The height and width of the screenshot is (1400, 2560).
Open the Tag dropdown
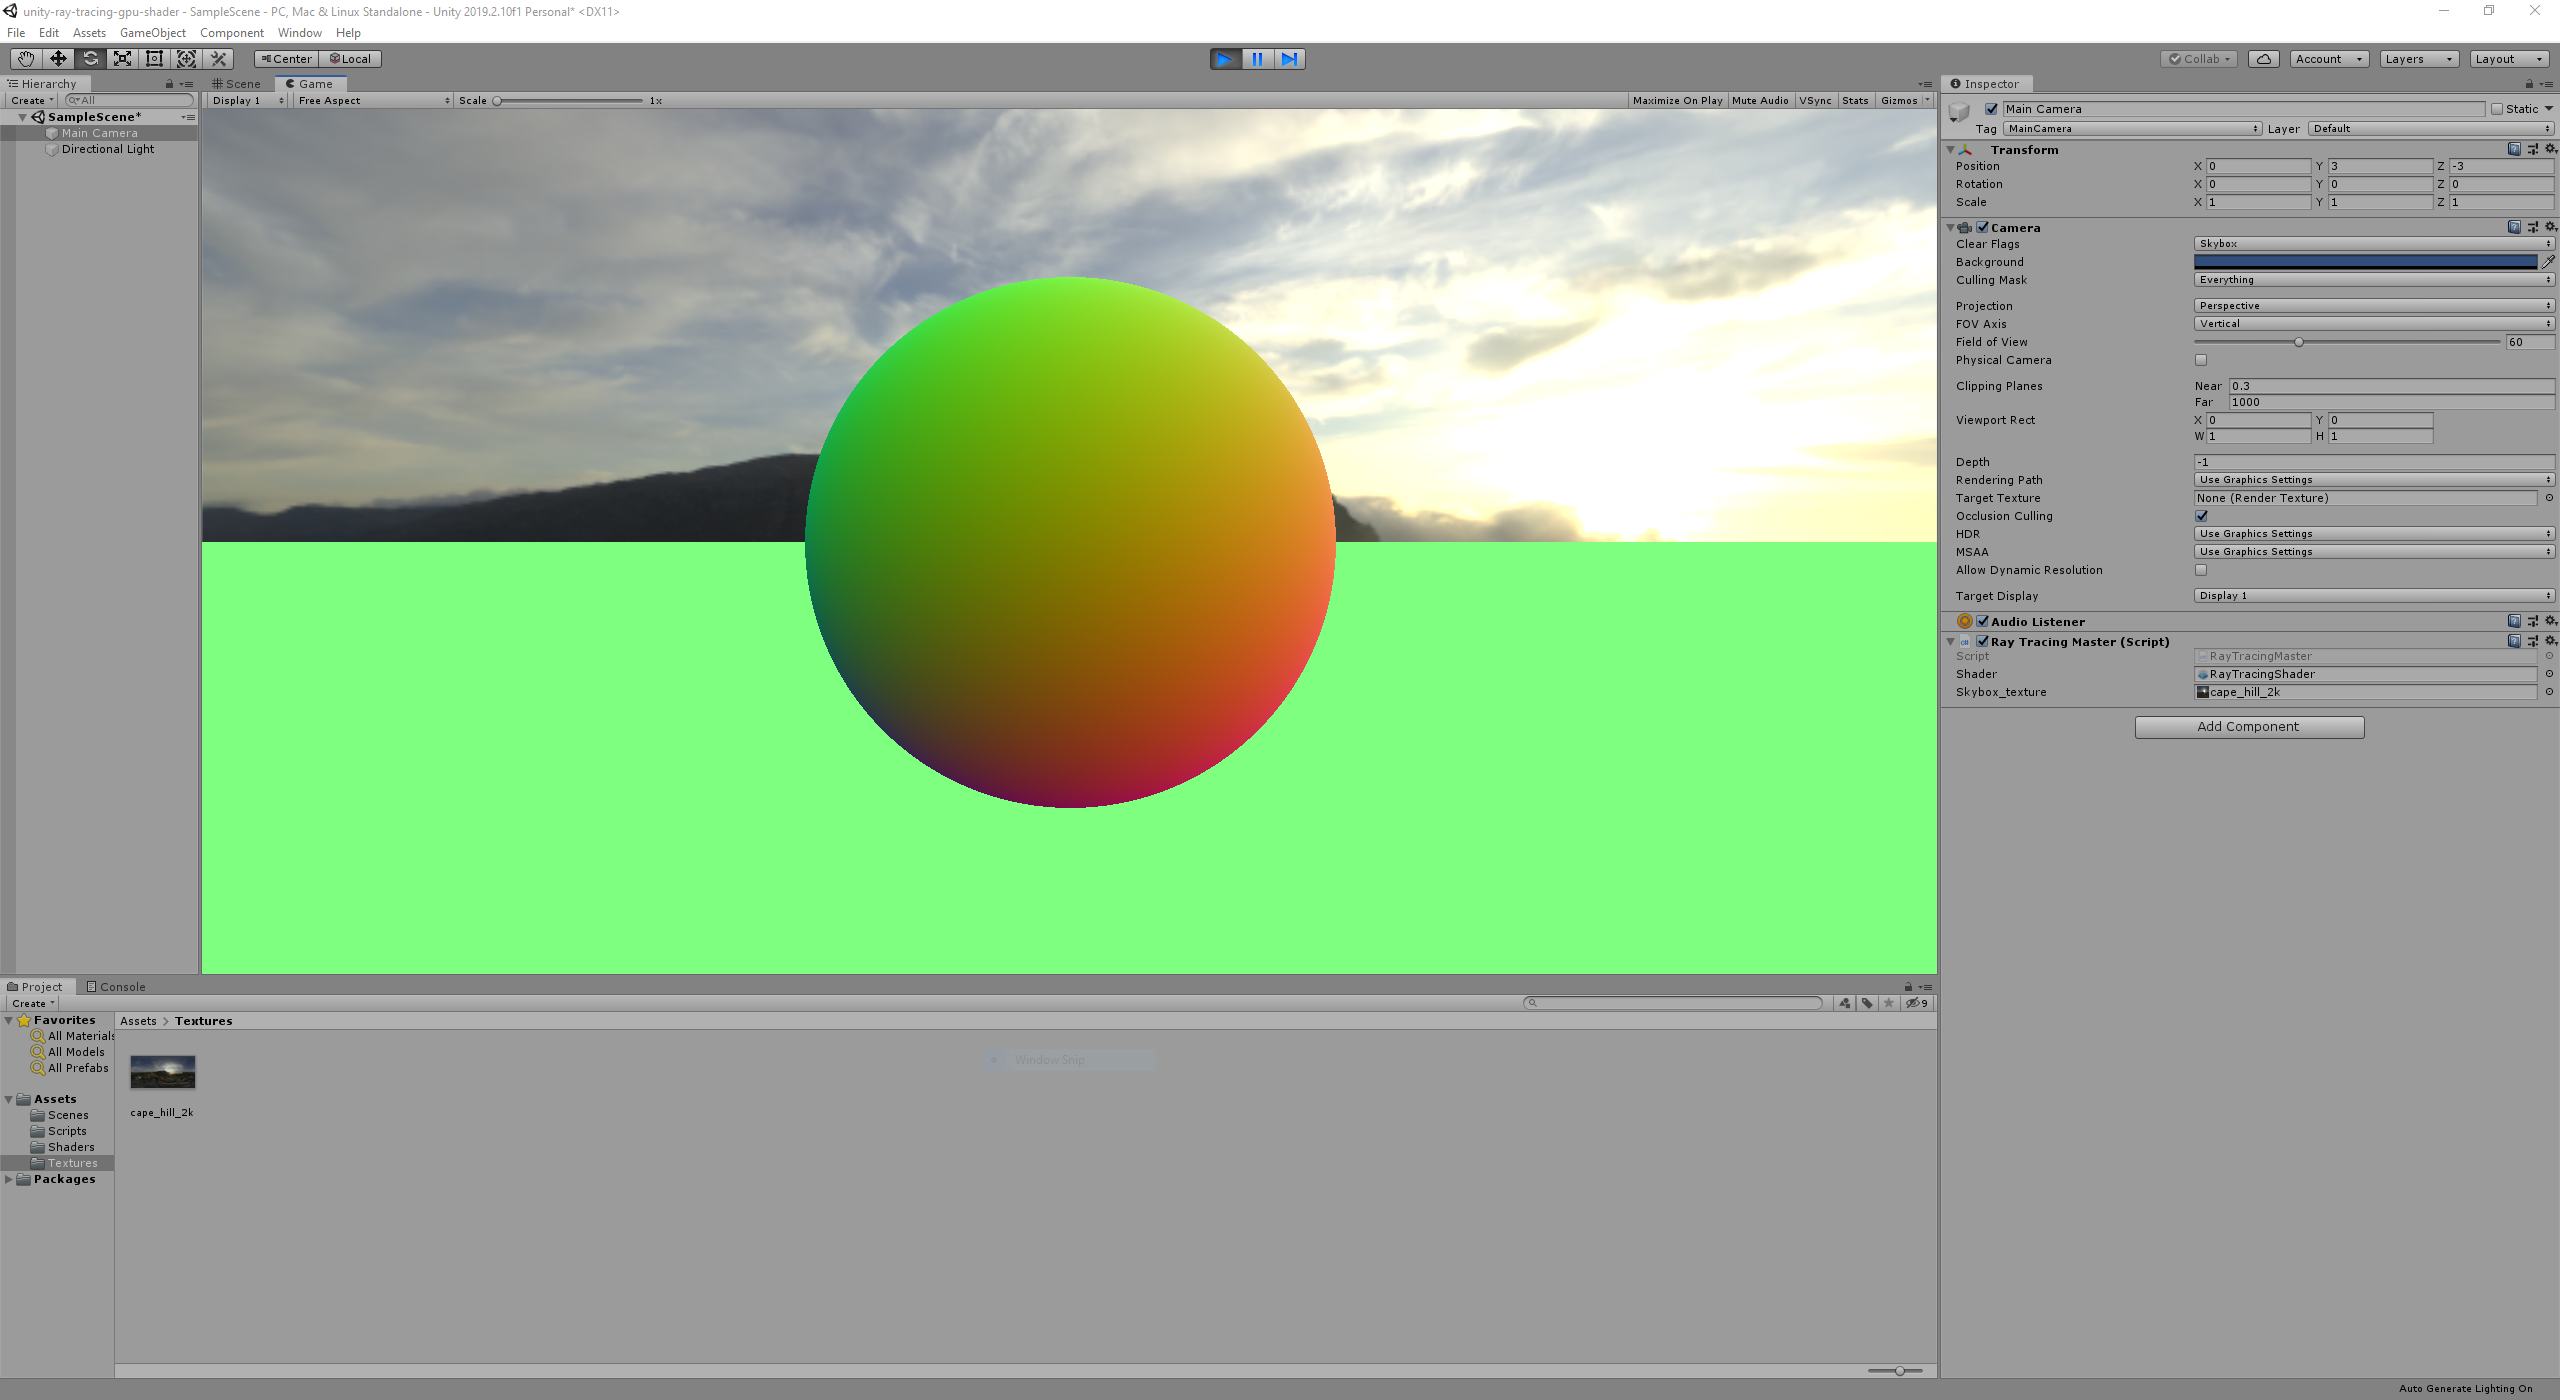click(x=2132, y=129)
